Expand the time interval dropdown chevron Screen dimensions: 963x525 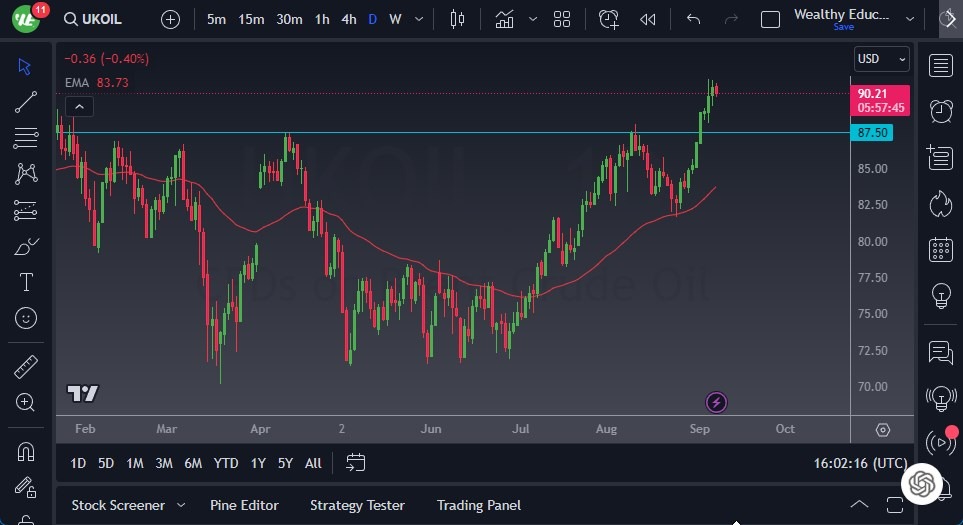(x=418, y=19)
